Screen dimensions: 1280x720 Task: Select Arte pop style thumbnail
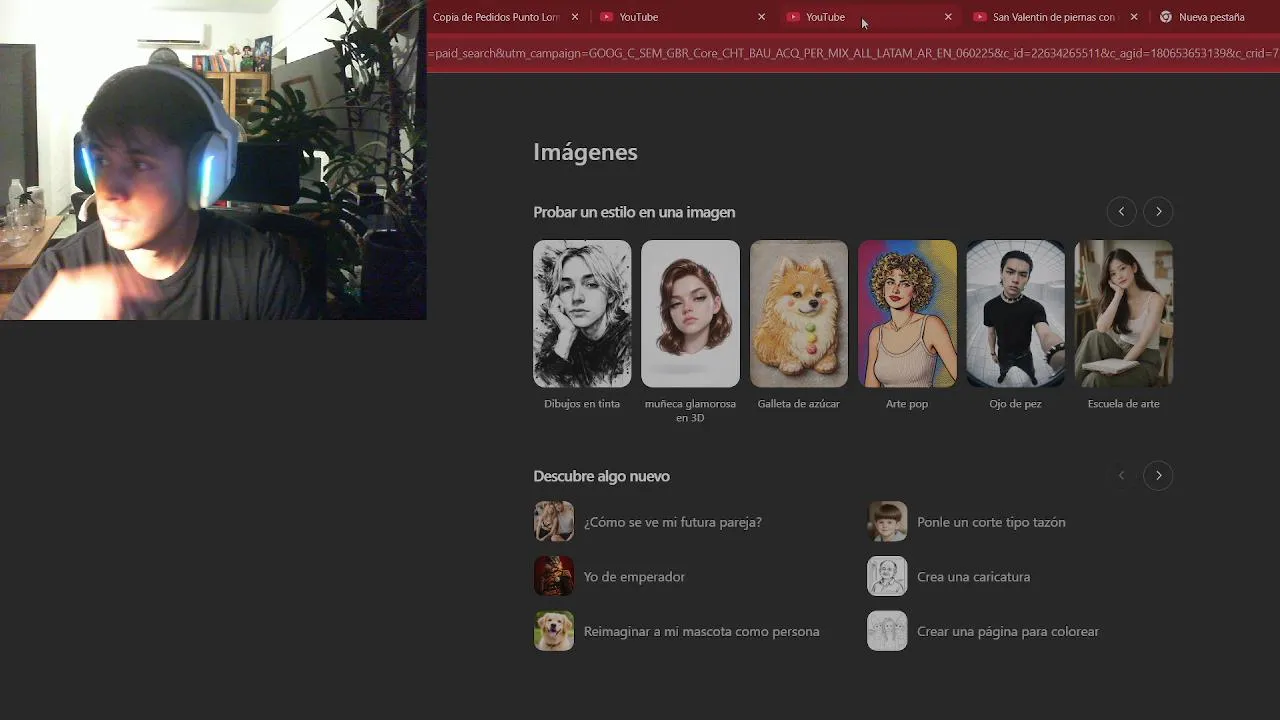click(x=907, y=313)
